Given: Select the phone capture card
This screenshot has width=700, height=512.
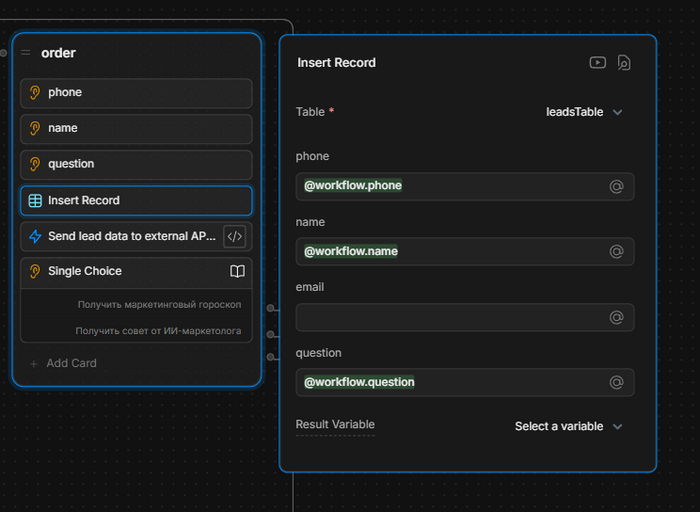Looking at the screenshot, I should (x=136, y=93).
